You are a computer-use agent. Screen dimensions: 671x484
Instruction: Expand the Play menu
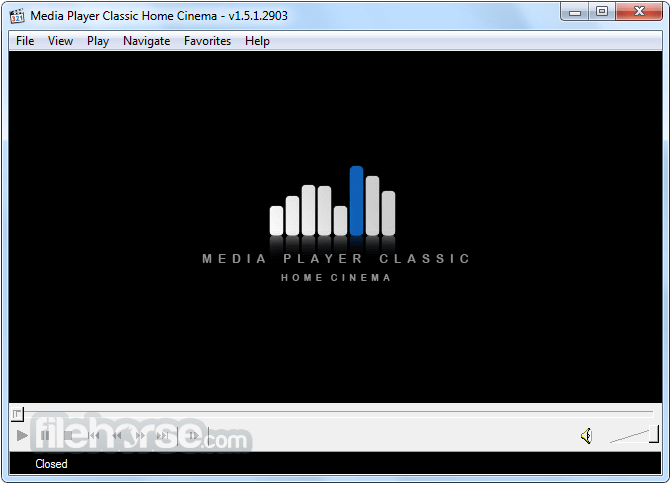pyautogui.click(x=98, y=41)
